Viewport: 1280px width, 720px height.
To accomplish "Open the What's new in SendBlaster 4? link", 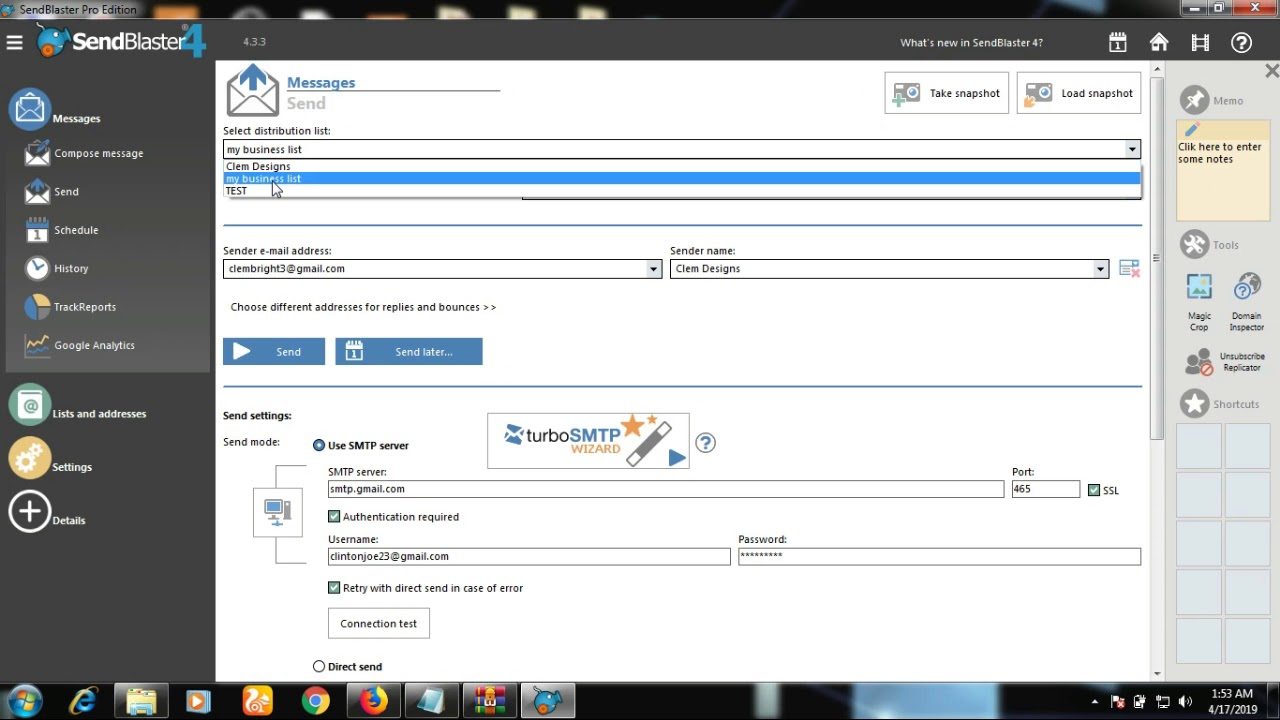I will pos(971,43).
